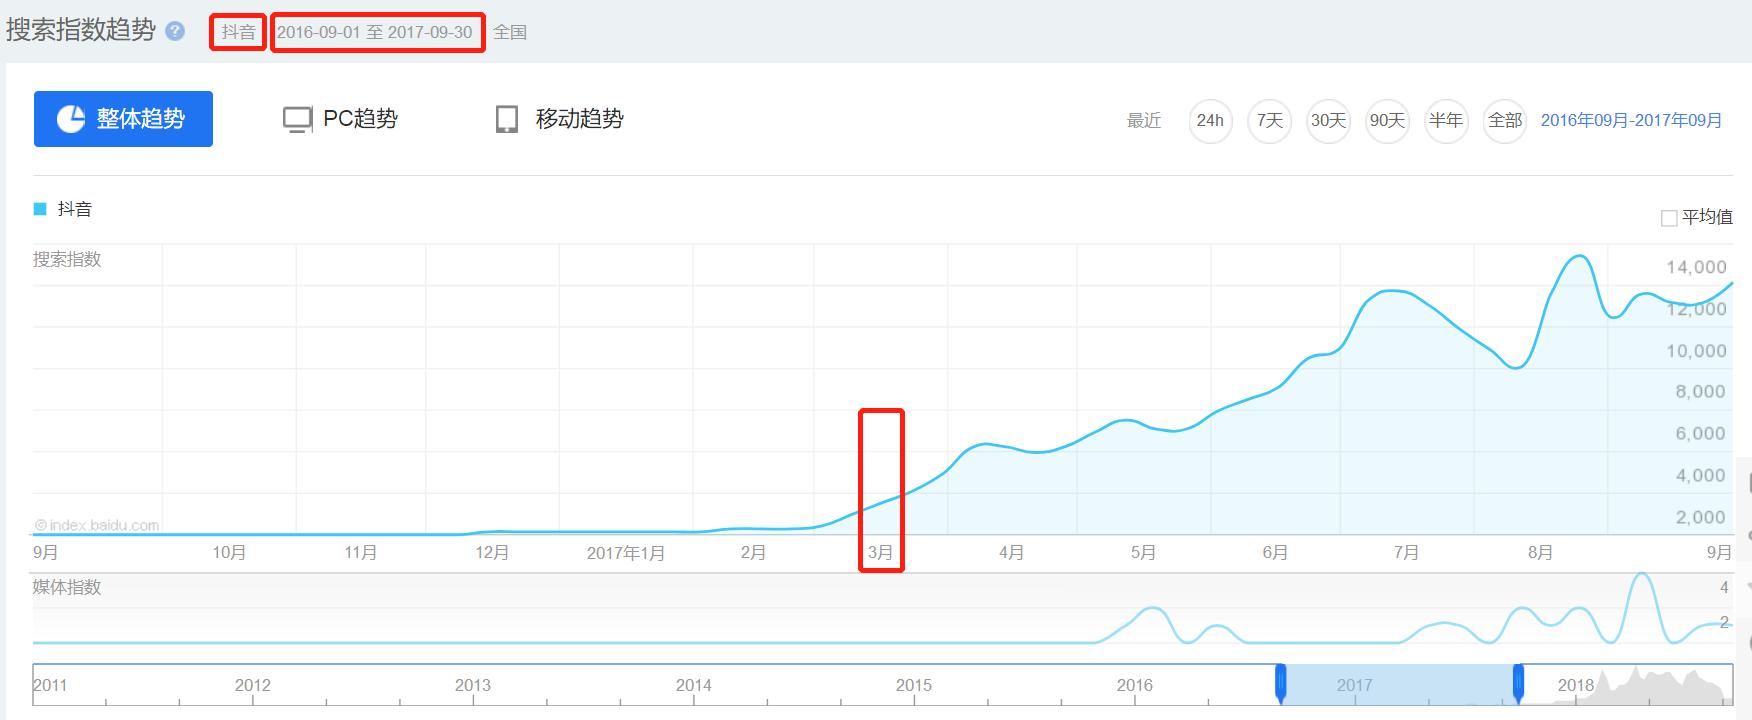
Task: Show the last 7天 range
Action: [1269, 120]
